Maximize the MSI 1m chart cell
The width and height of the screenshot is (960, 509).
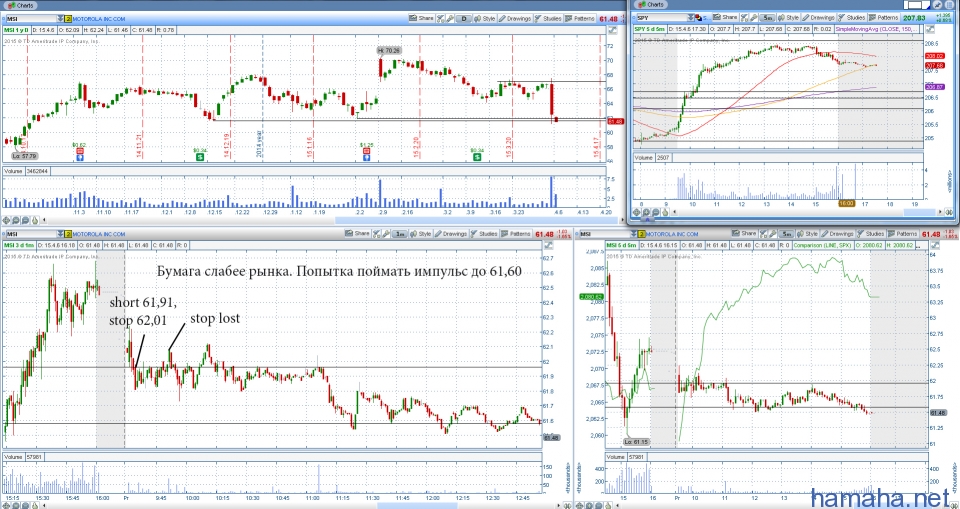tap(548, 245)
